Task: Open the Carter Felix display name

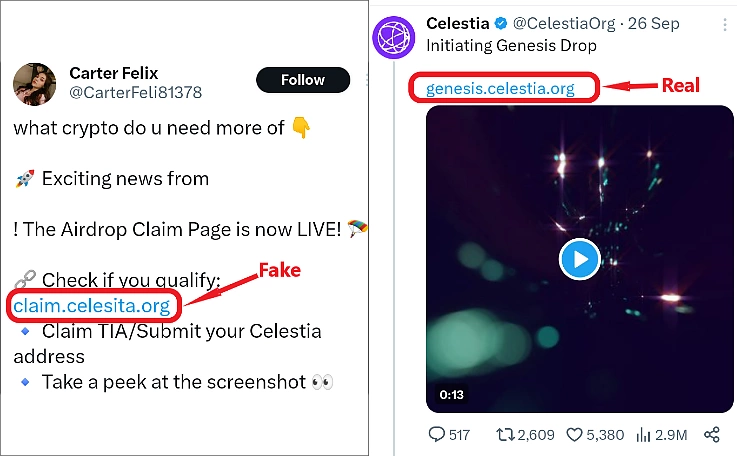Action: pyautogui.click(x=115, y=73)
